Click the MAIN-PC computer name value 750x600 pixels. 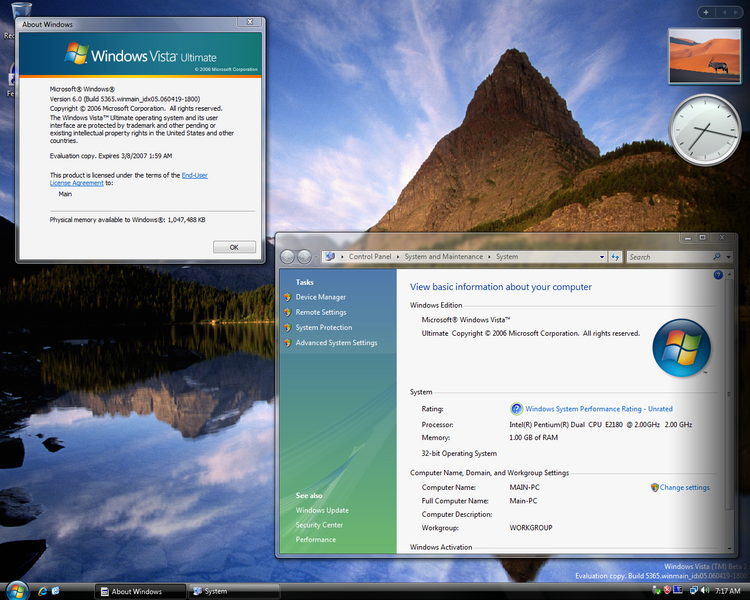pos(524,488)
